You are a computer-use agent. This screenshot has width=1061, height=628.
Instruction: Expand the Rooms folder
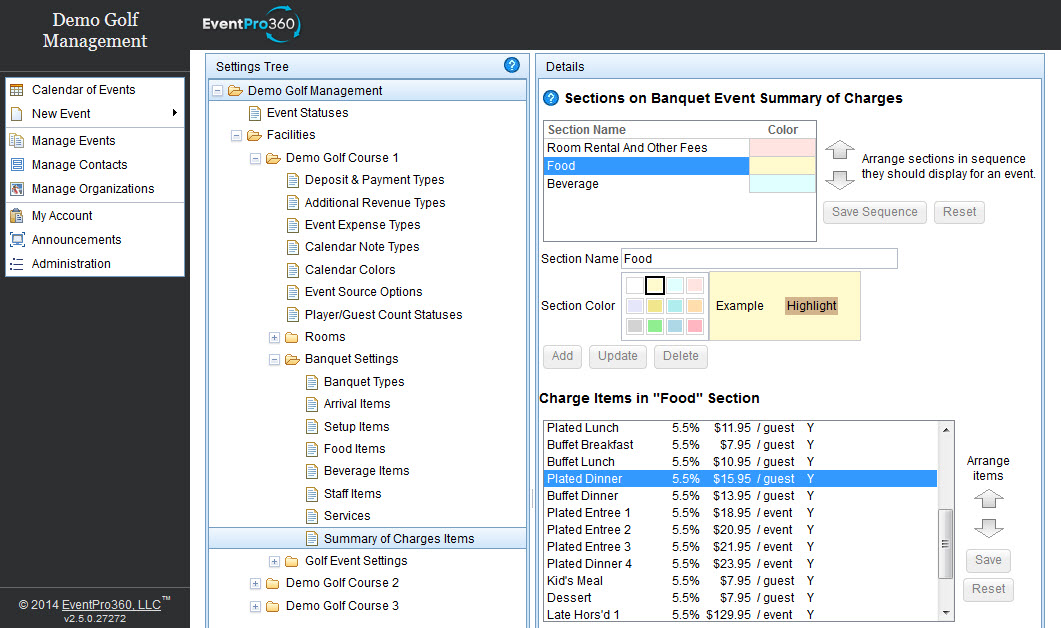click(x=274, y=337)
